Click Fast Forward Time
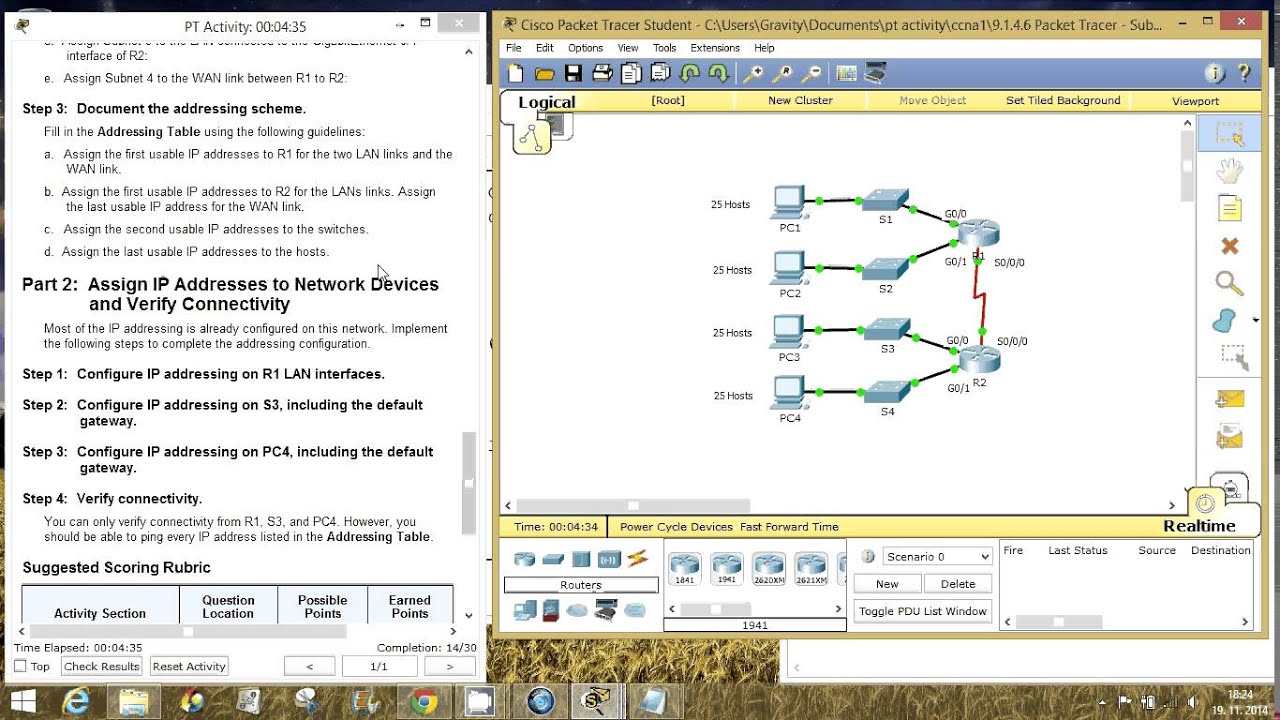The image size is (1280, 720). [789, 527]
